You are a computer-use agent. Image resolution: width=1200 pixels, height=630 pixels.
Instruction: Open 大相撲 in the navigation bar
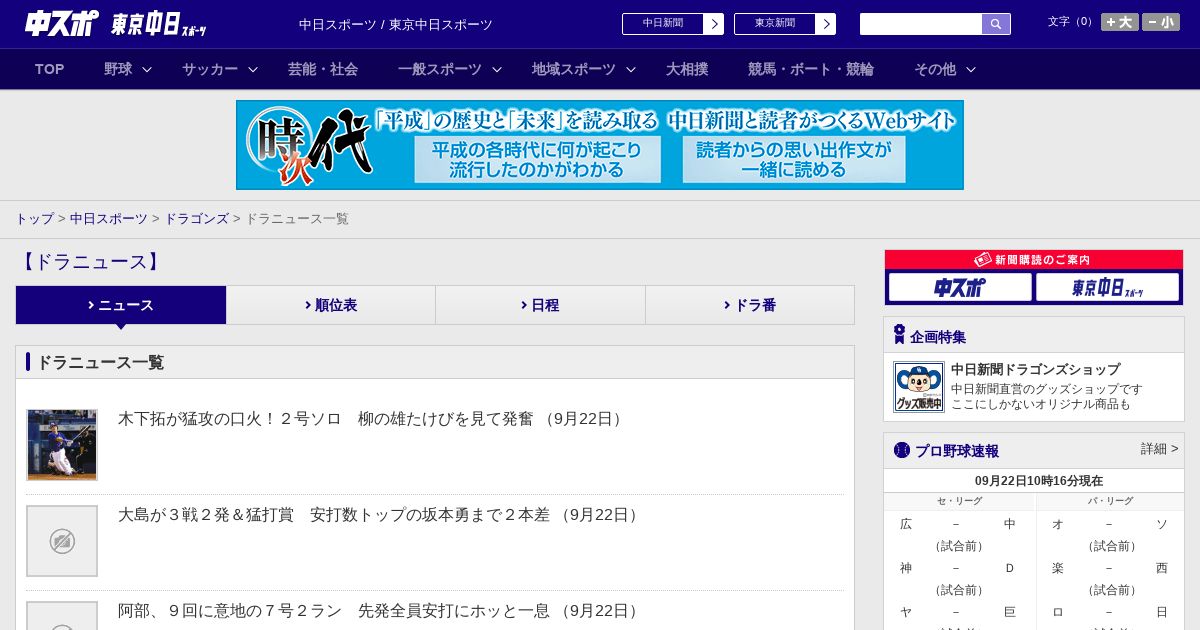[687, 69]
